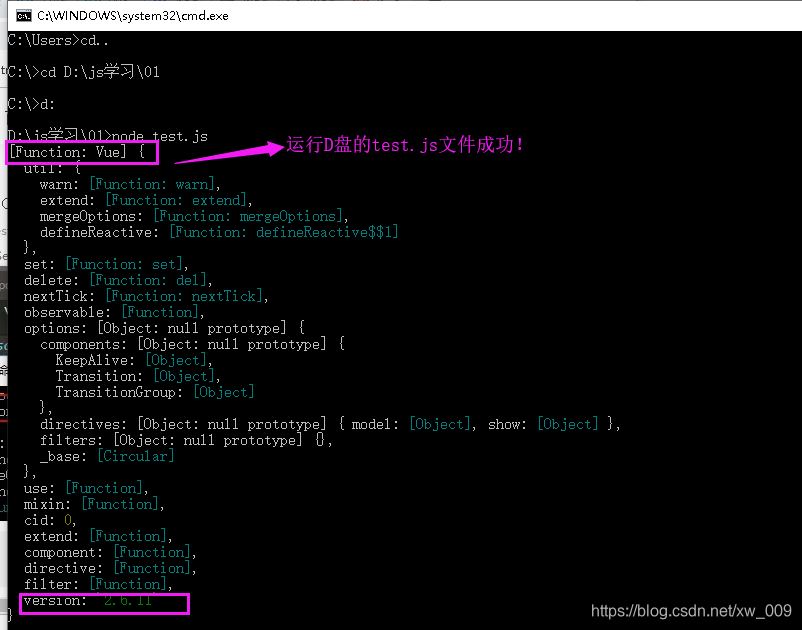Click the 'nextTick: [Function: nextTick]' line

(x=146, y=296)
